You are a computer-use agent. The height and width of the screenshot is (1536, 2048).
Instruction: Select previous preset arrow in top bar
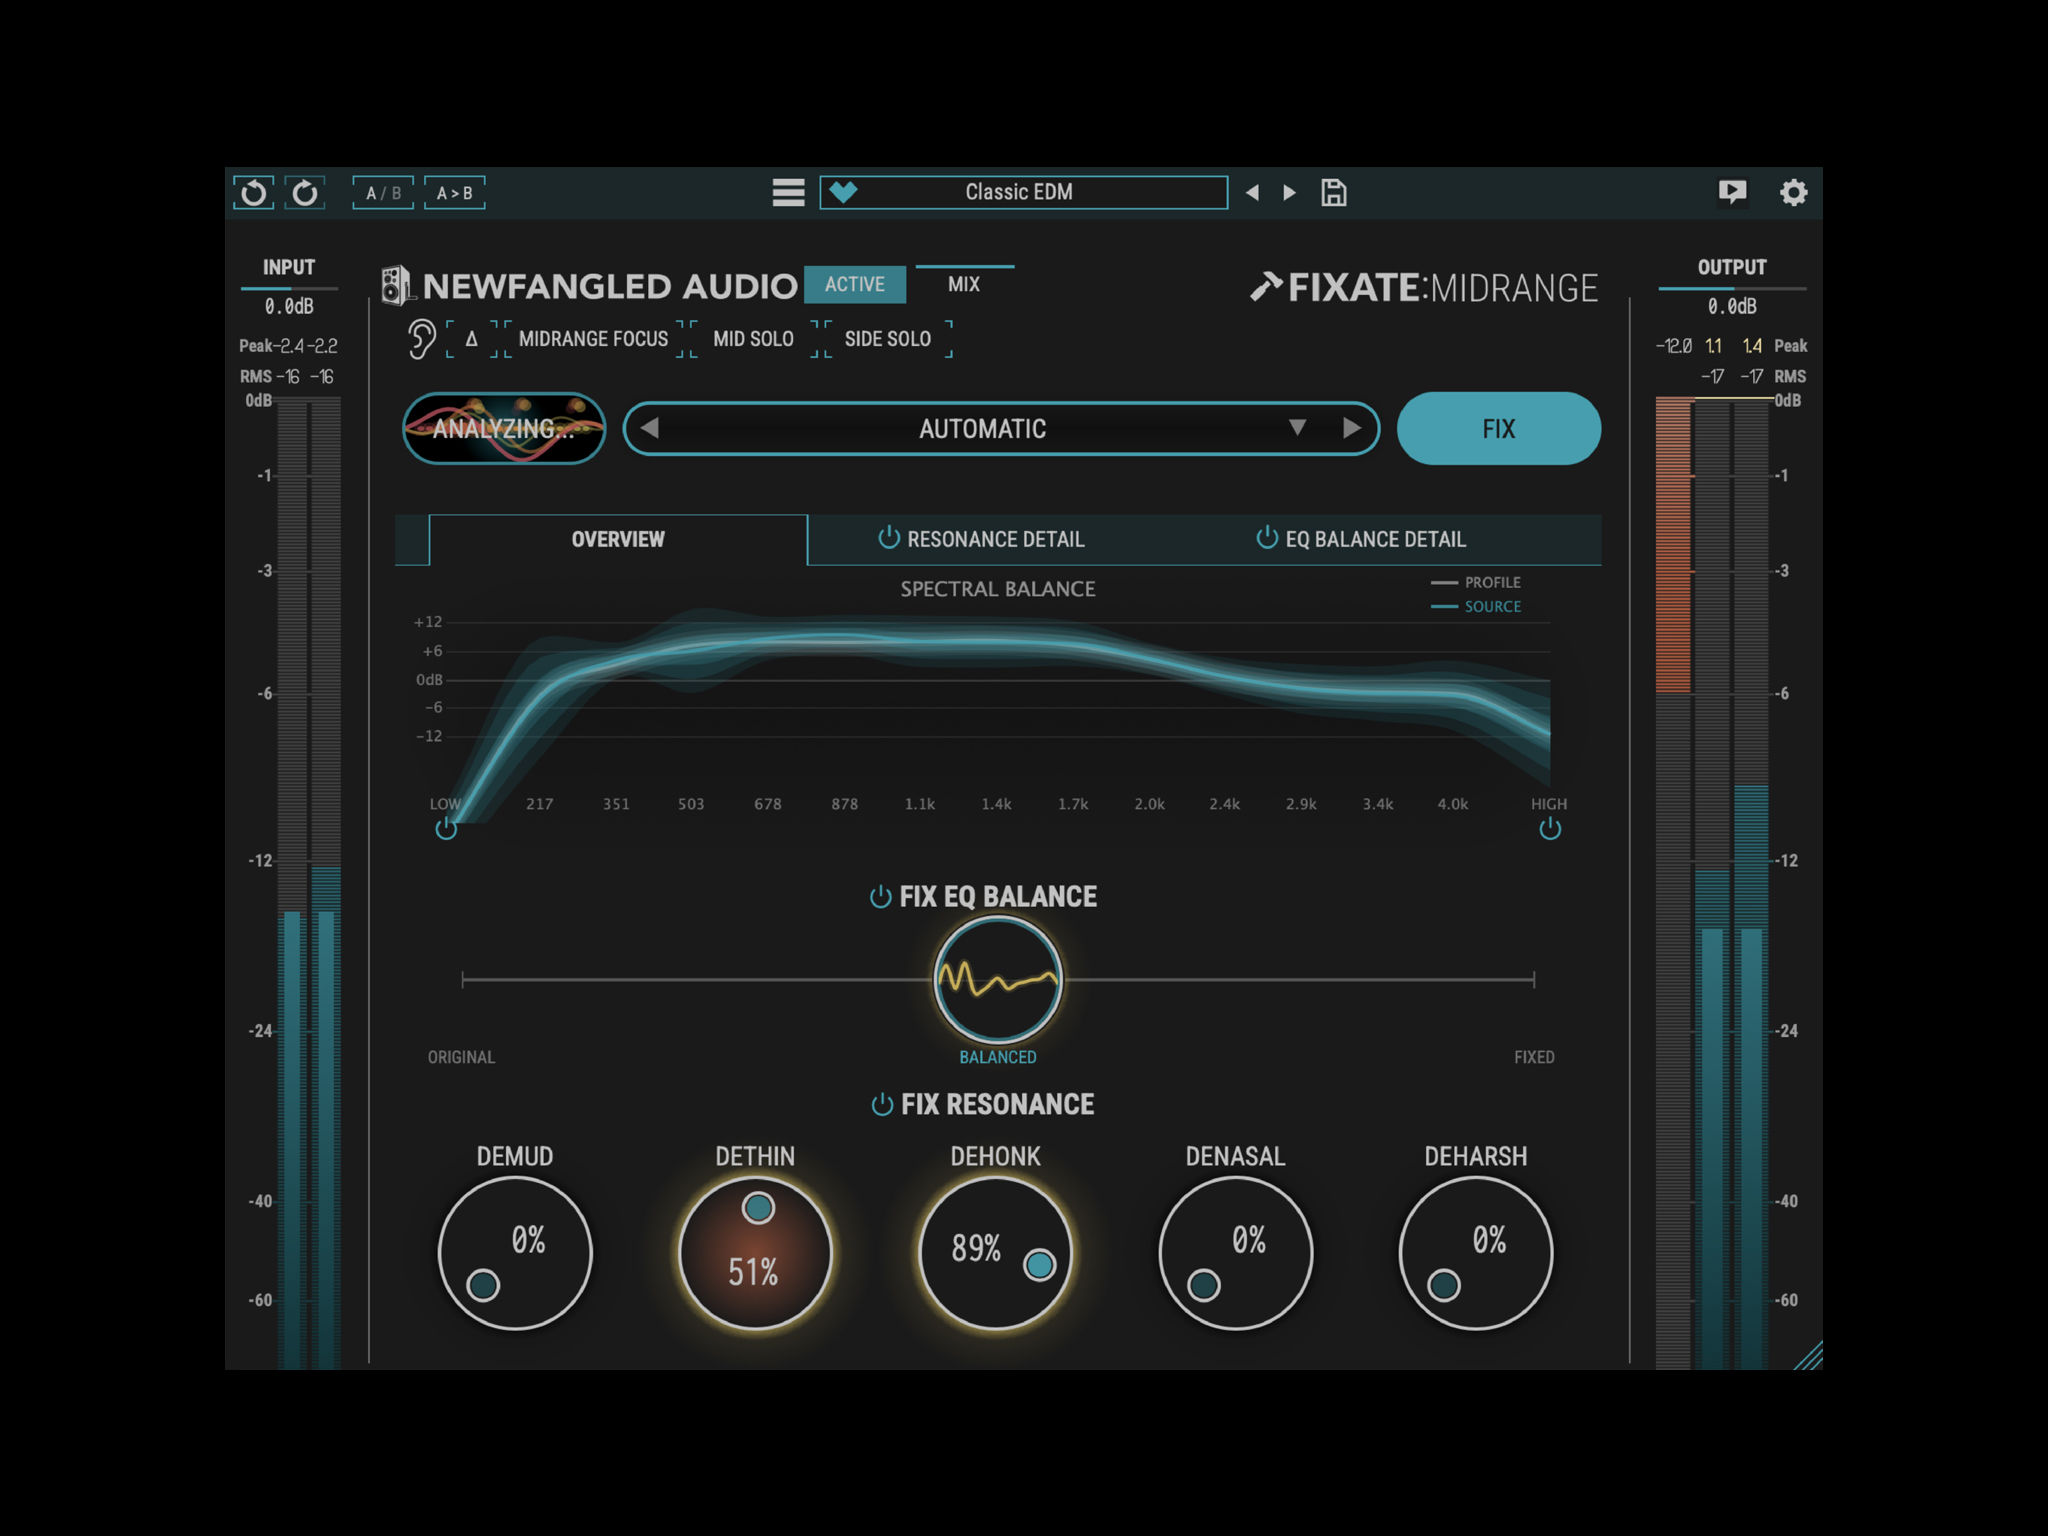point(1252,192)
